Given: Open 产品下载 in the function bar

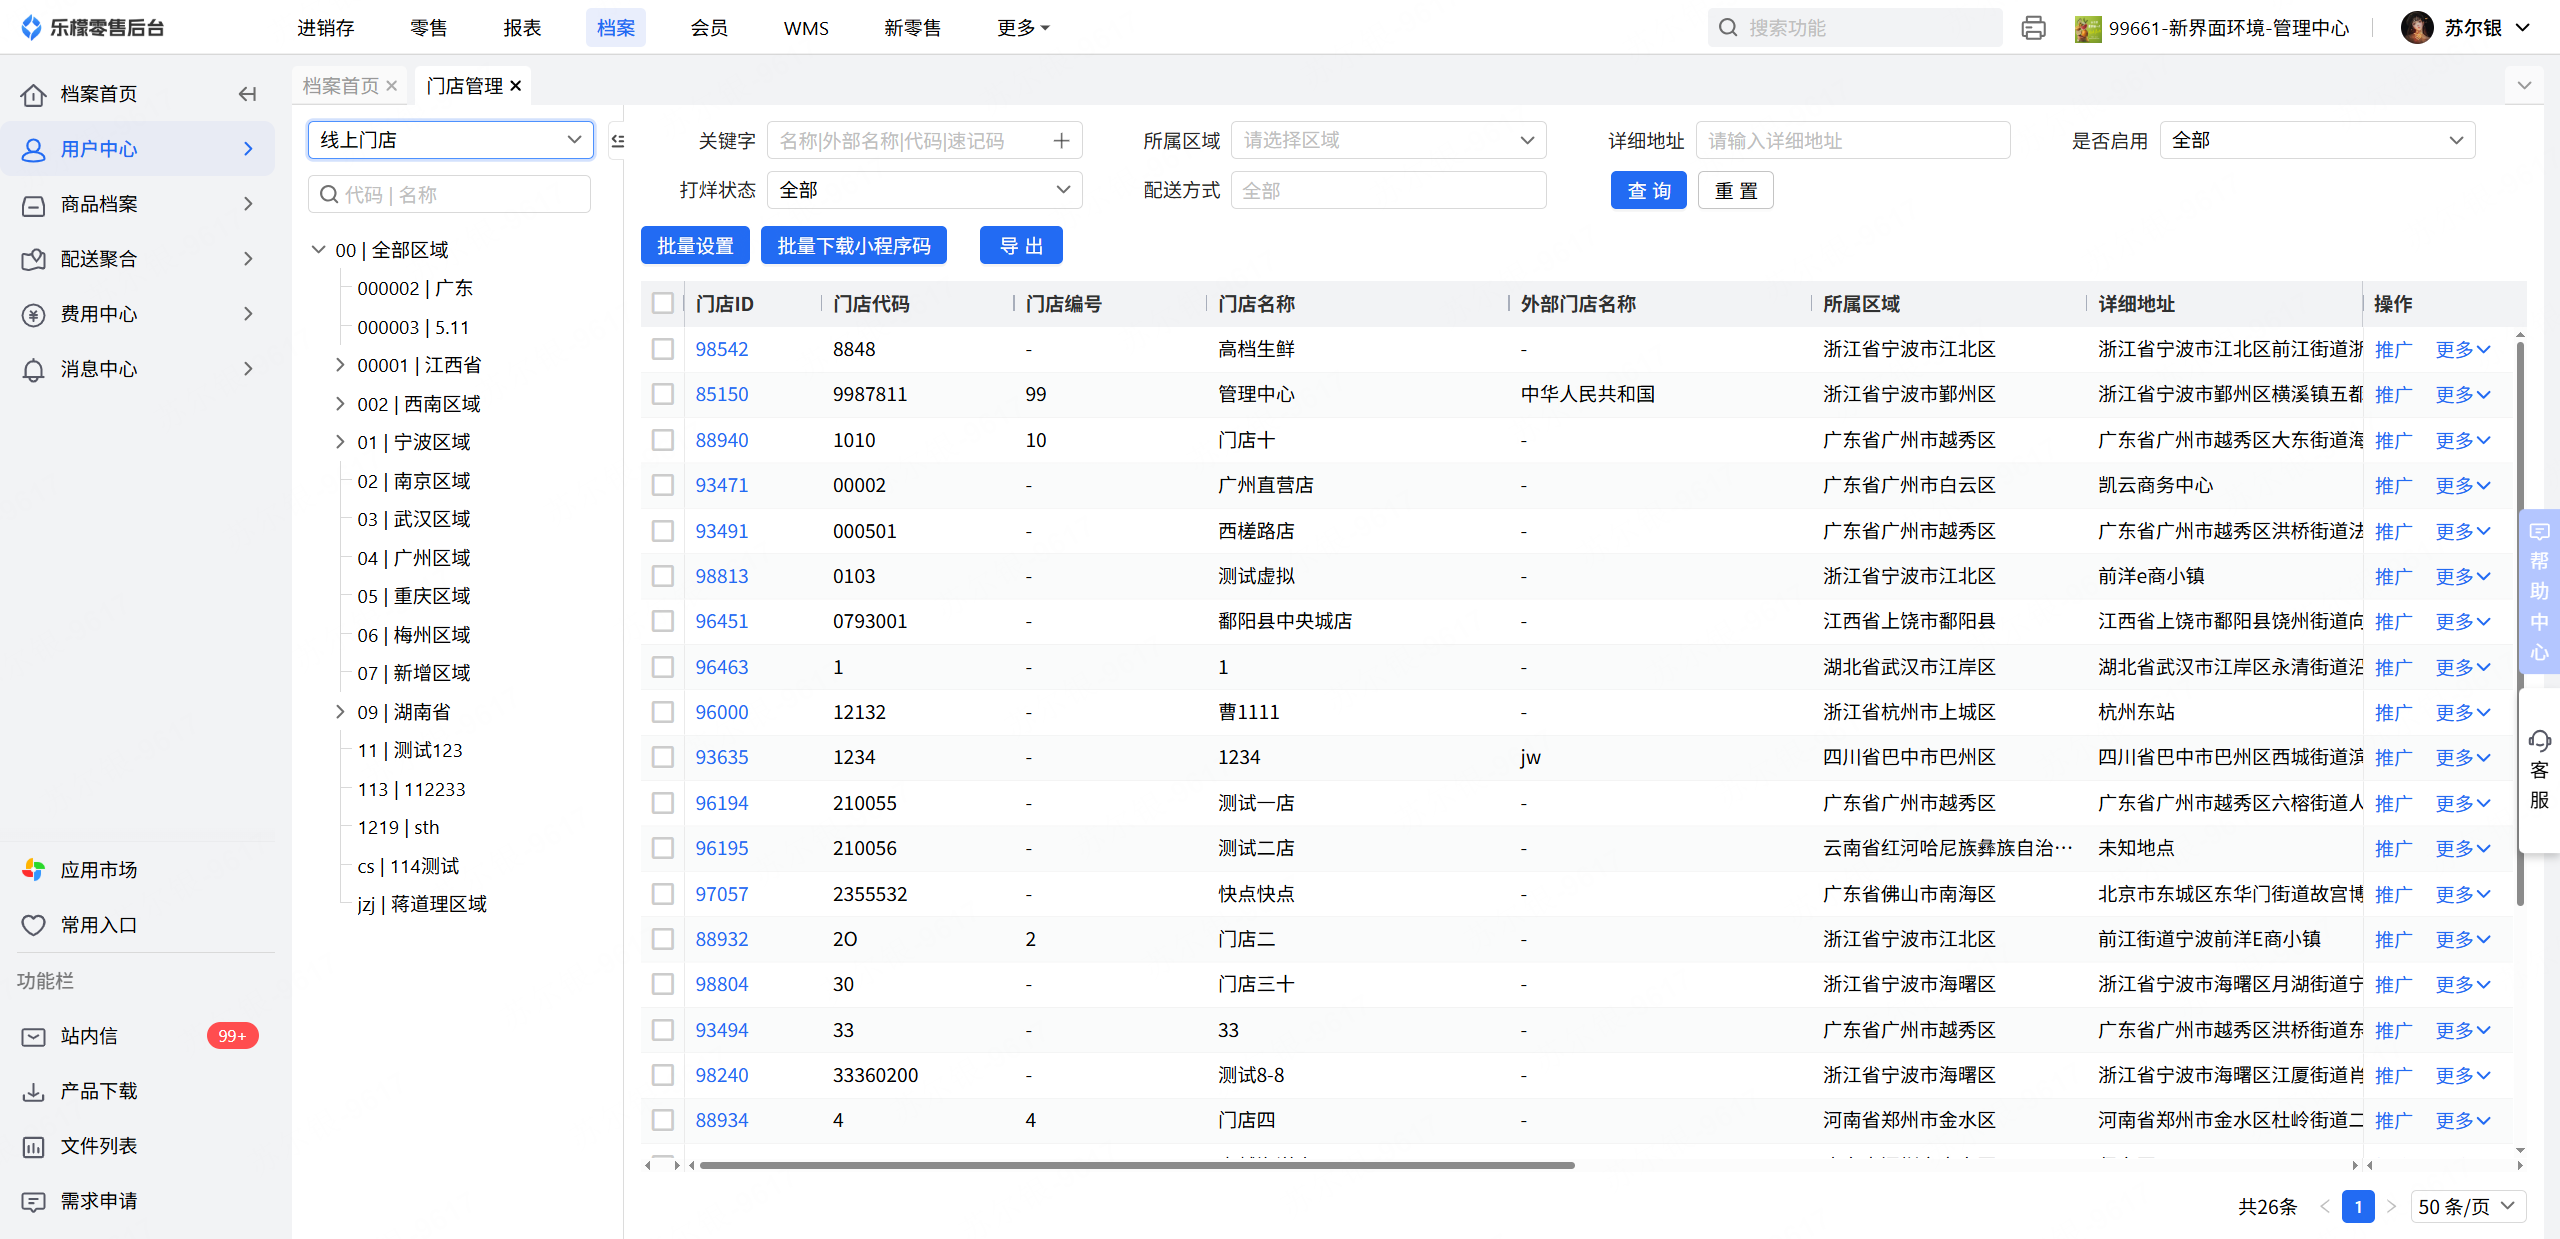Looking at the screenshot, I should tap(98, 1091).
